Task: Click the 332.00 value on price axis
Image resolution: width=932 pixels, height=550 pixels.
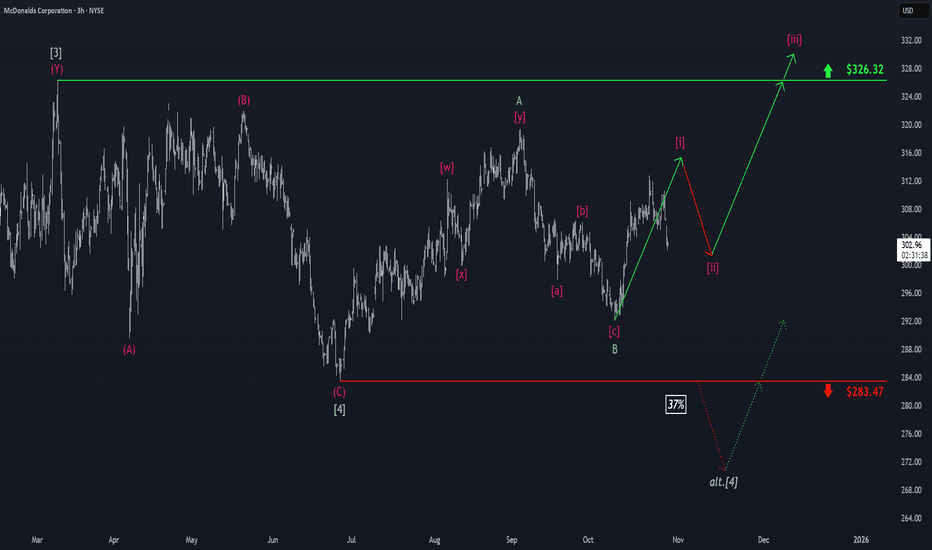Action: tap(909, 40)
